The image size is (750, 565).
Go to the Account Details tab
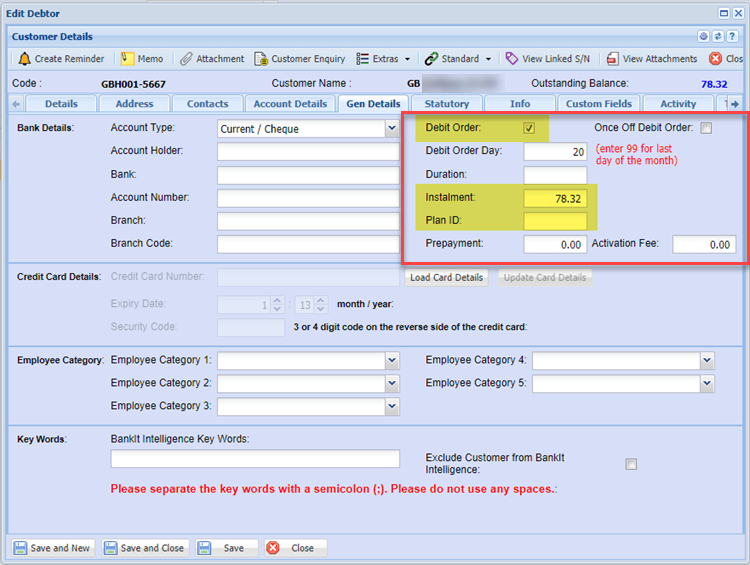[290, 104]
